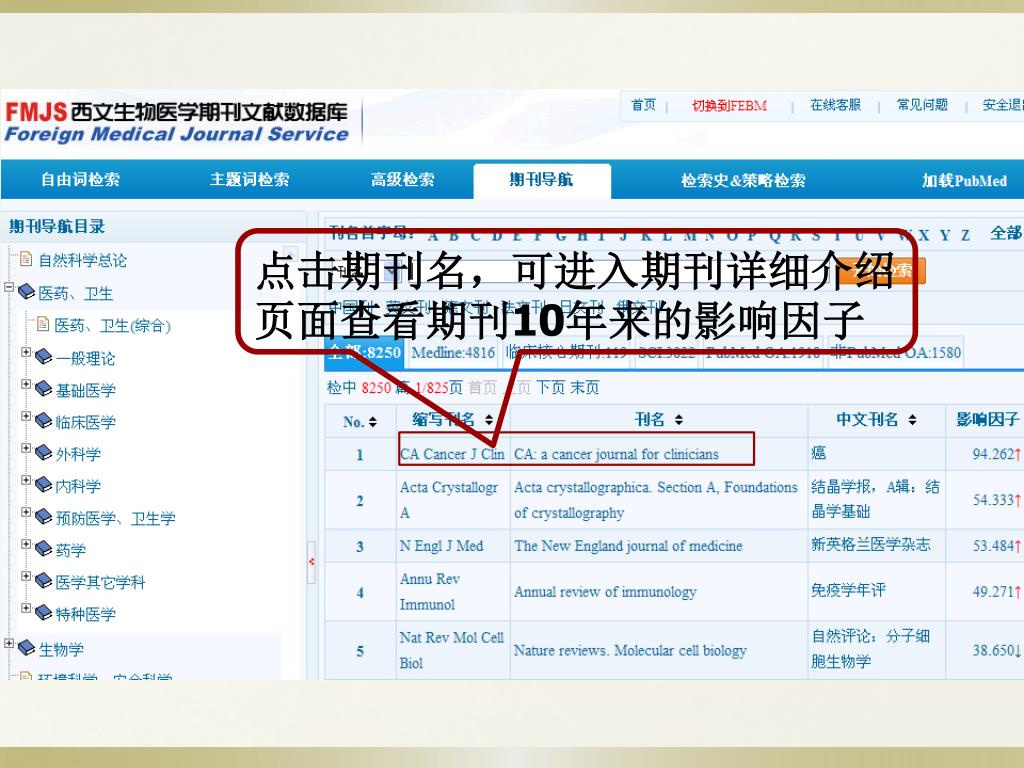The height and width of the screenshot is (768, 1024).
Task: Expand the 外科学 node
Action: [x=26, y=448]
